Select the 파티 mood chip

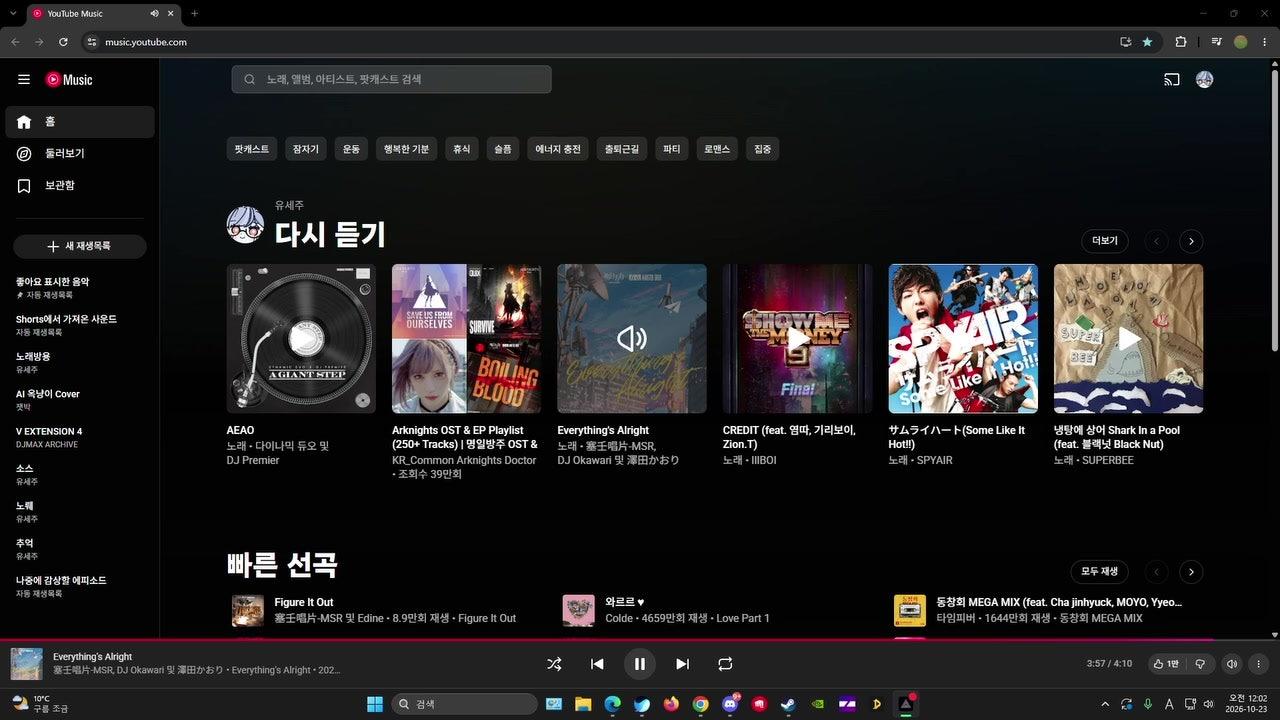tap(672, 149)
